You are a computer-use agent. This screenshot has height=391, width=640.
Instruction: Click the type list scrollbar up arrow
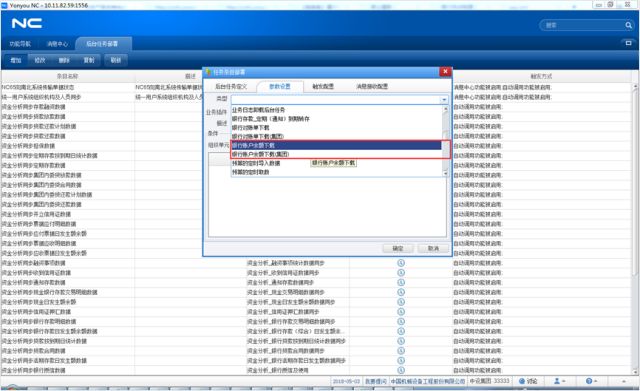click(x=445, y=109)
